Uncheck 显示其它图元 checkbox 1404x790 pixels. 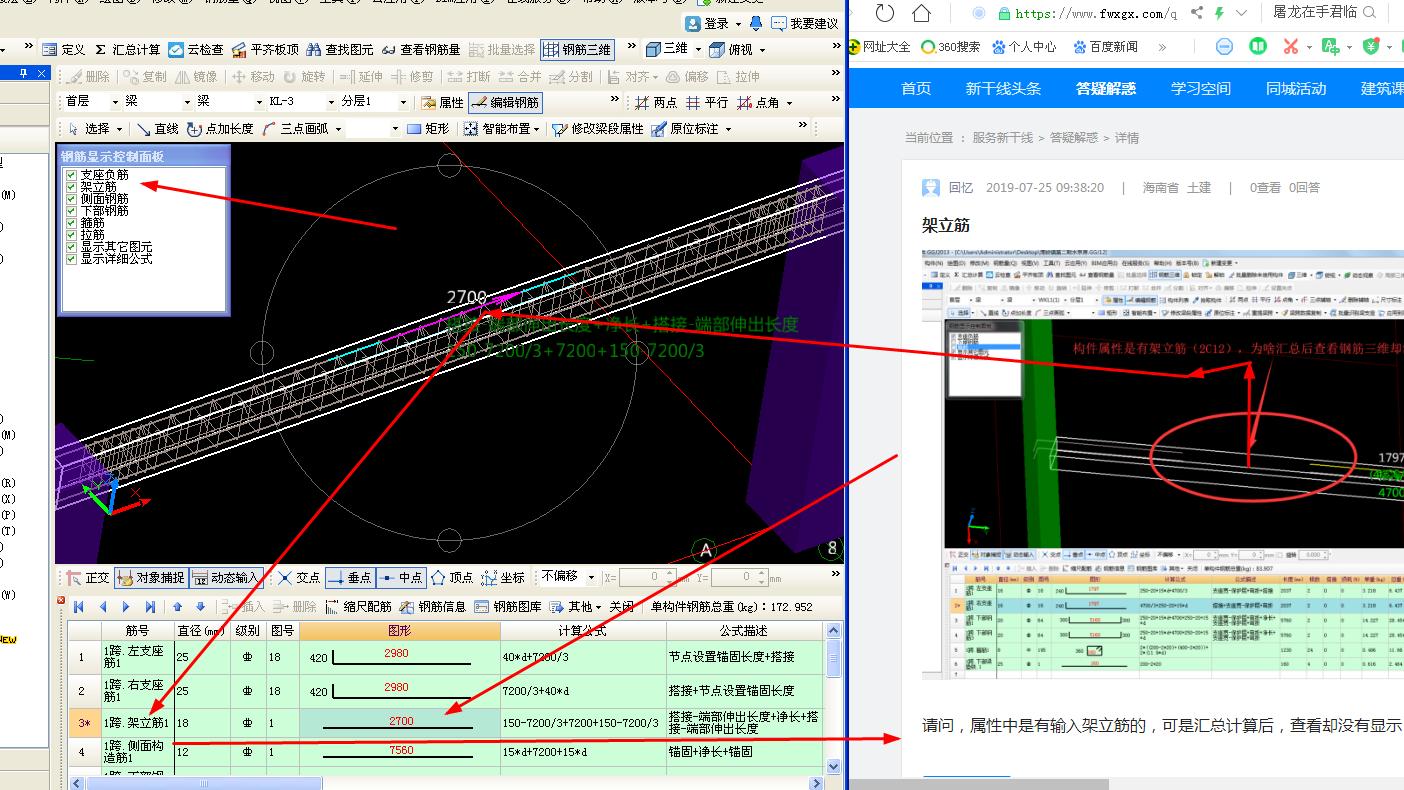[71, 247]
